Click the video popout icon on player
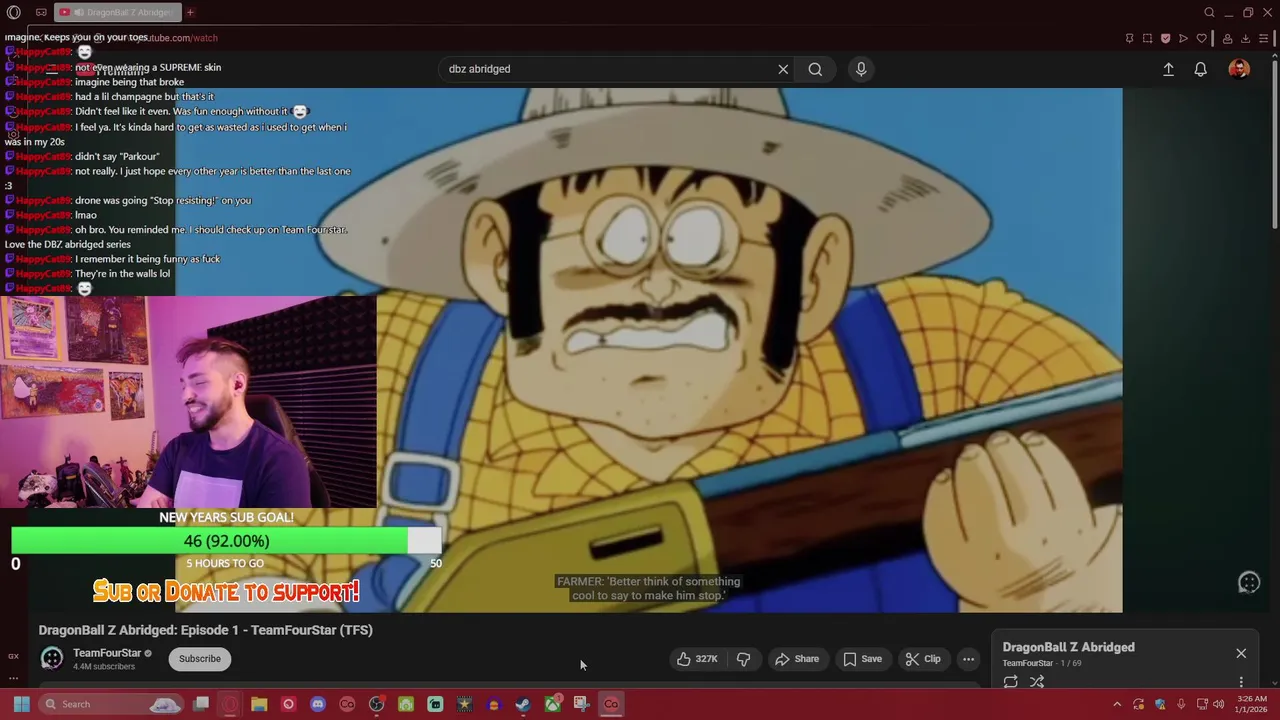Viewport: 1280px width, 720px height. pyautogui.click(x=1249, y=582)
